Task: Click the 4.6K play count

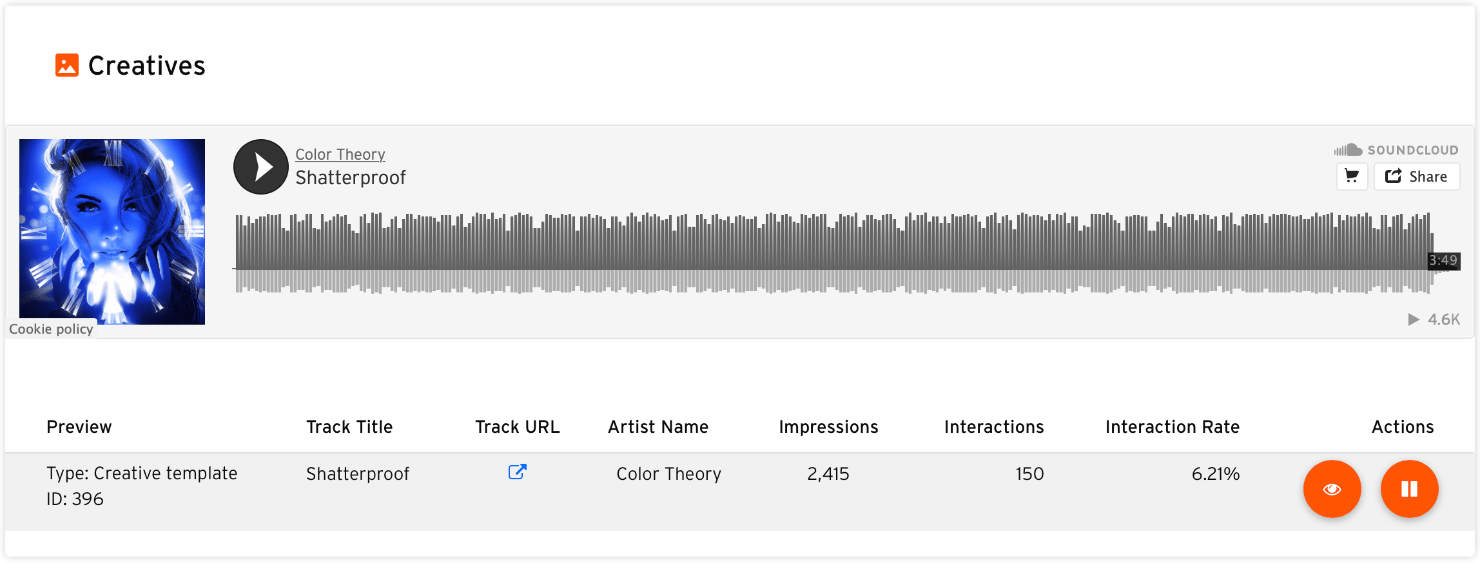Action: click(1434, 319)
